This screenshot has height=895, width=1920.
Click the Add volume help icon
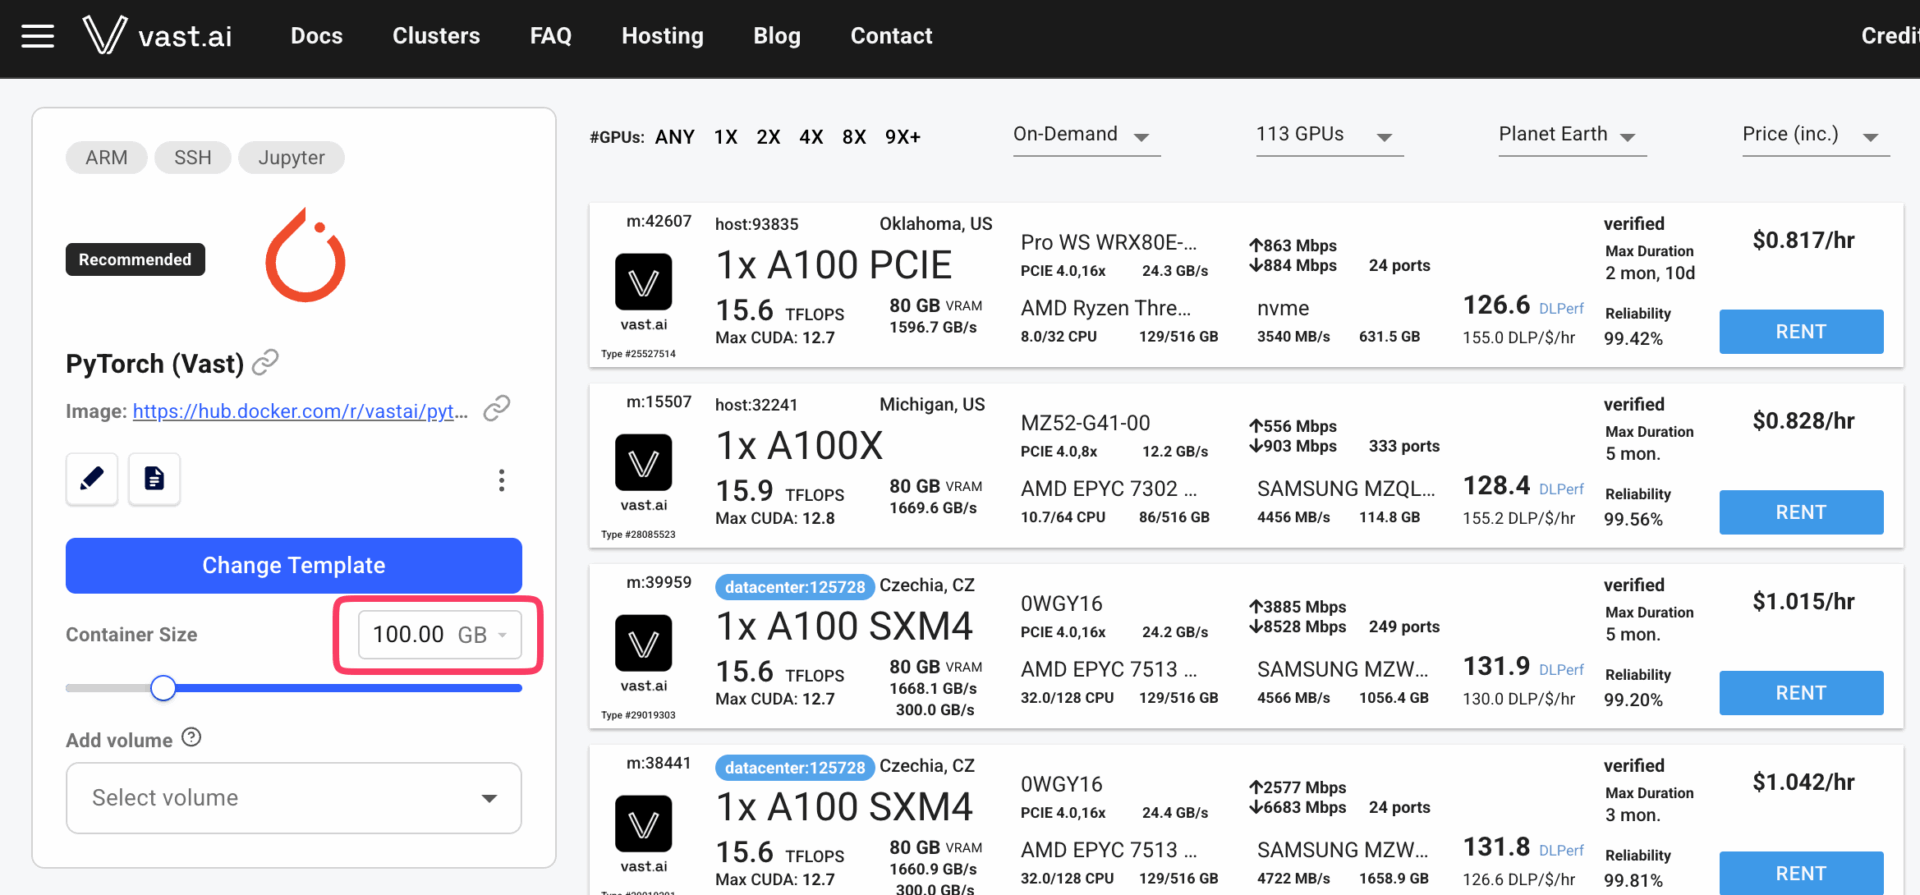(192, 738)
